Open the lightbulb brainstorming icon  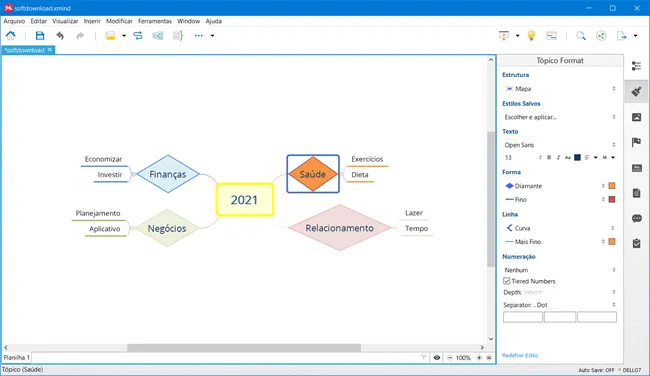tap(531, 36)
